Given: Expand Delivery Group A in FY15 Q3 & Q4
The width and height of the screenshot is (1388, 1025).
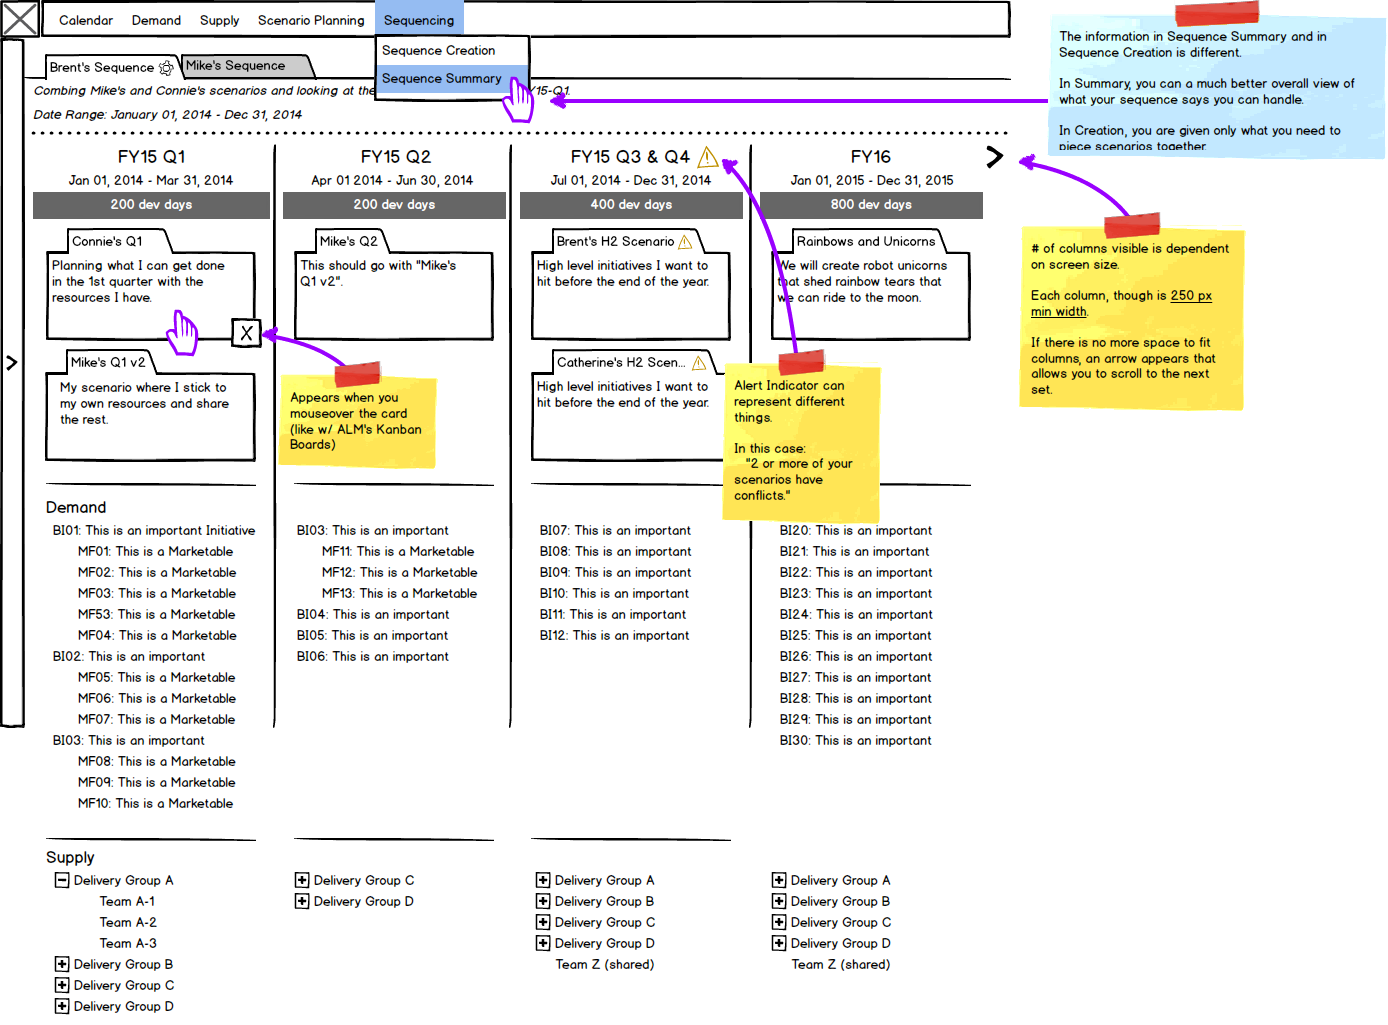Looking at the screenshot, I should click(x=543, y=880).
